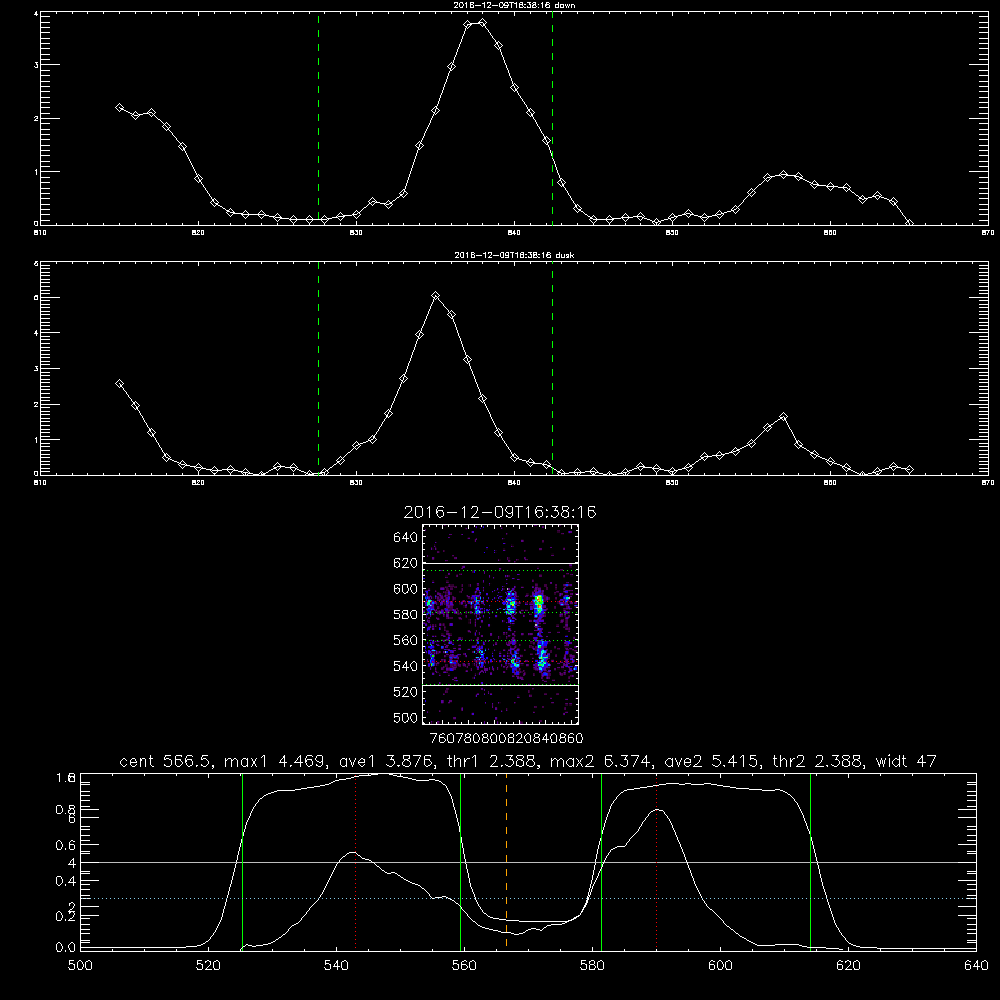This screenshot has width=1000, height=1000.
Task: Click y-axis label 560 beside the heatmap
Action: pyautogui.click(x=406, y=640)
